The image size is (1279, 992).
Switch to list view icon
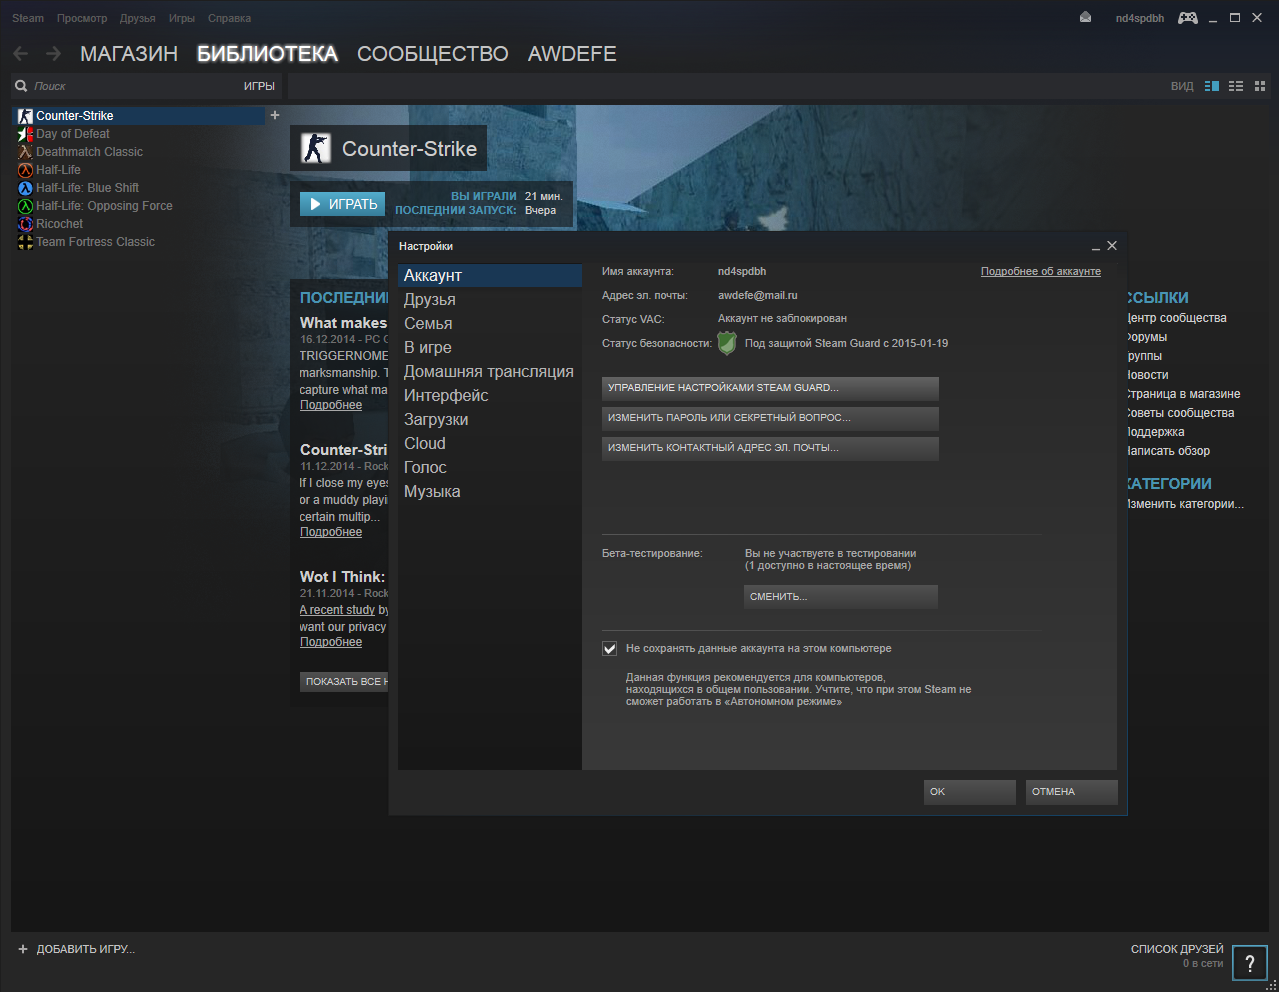coord(1236,86)
